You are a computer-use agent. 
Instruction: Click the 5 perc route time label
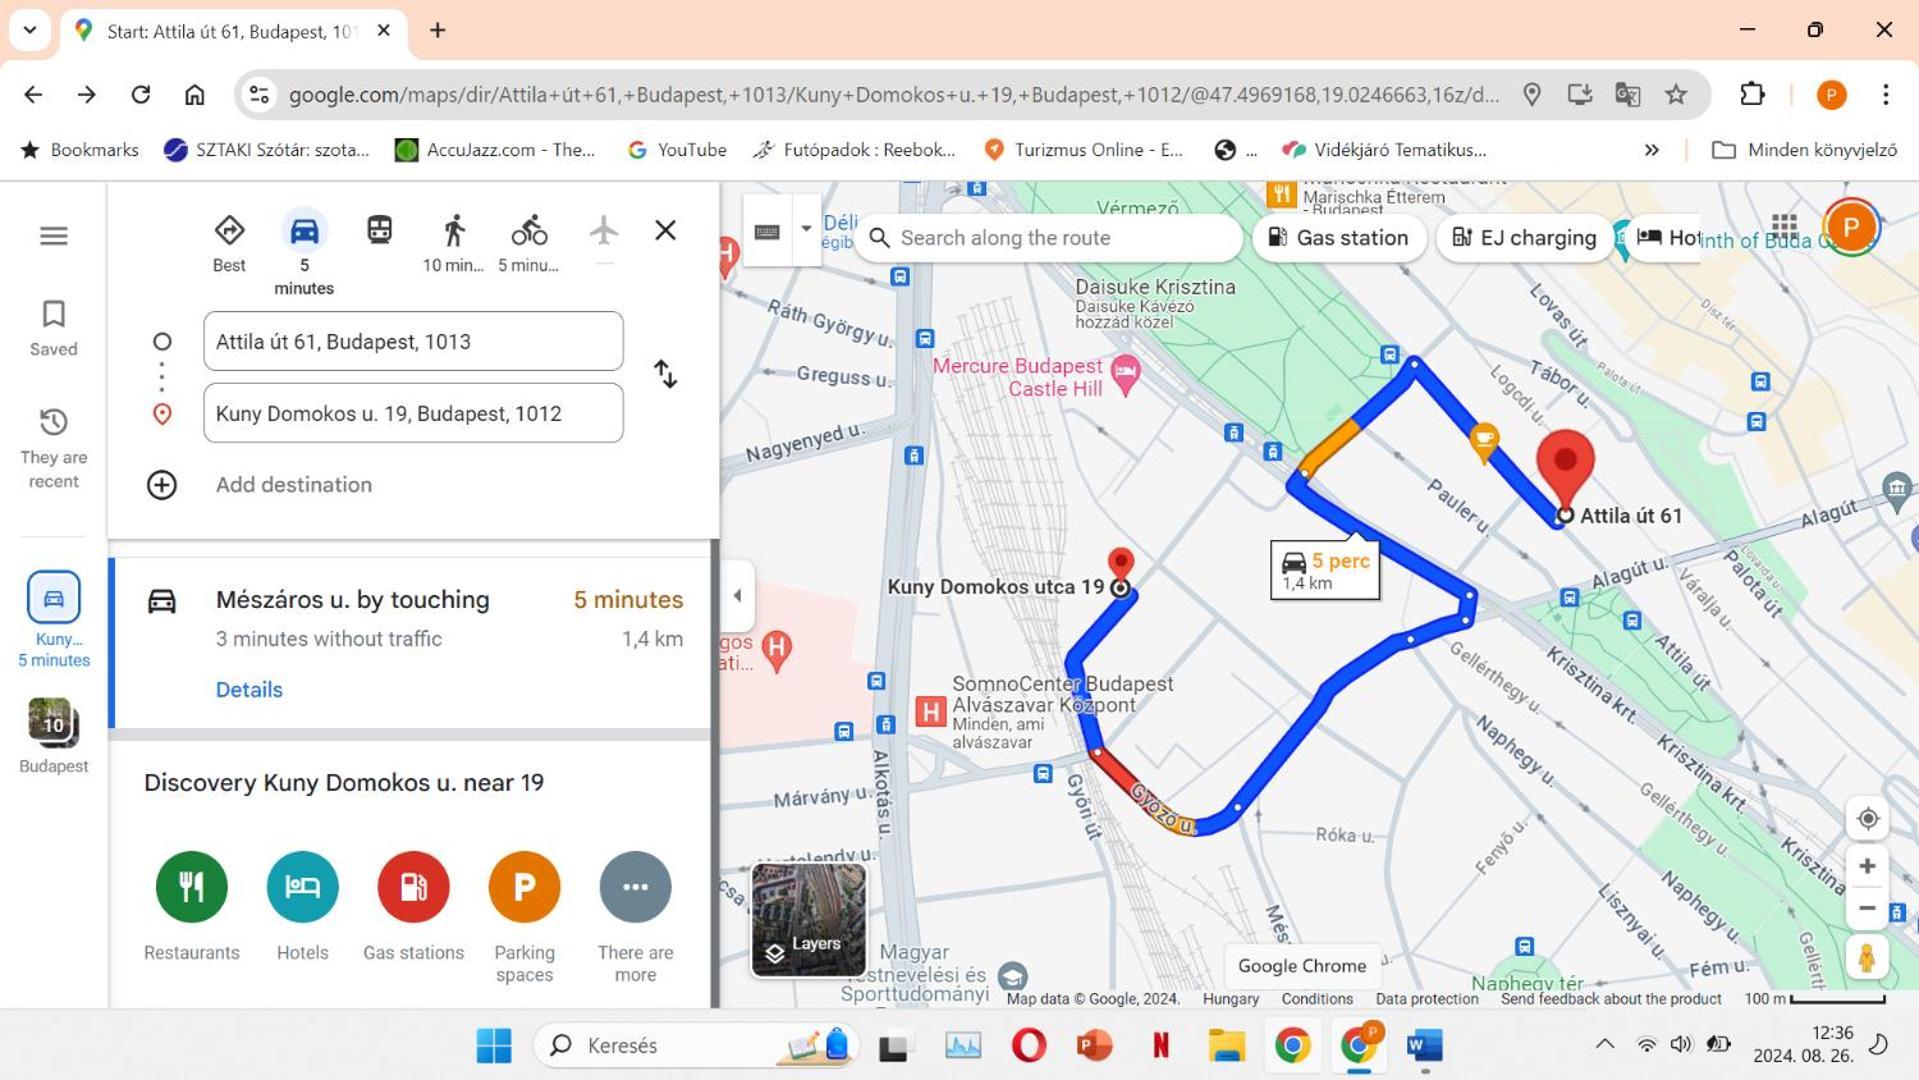(1325, 570)
